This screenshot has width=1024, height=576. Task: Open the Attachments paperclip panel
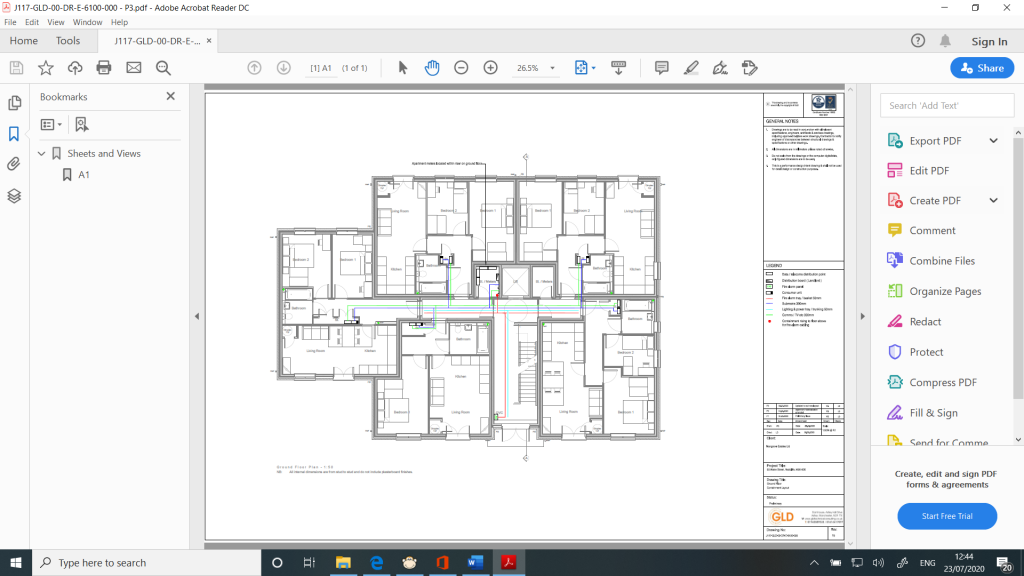[14, 164]
